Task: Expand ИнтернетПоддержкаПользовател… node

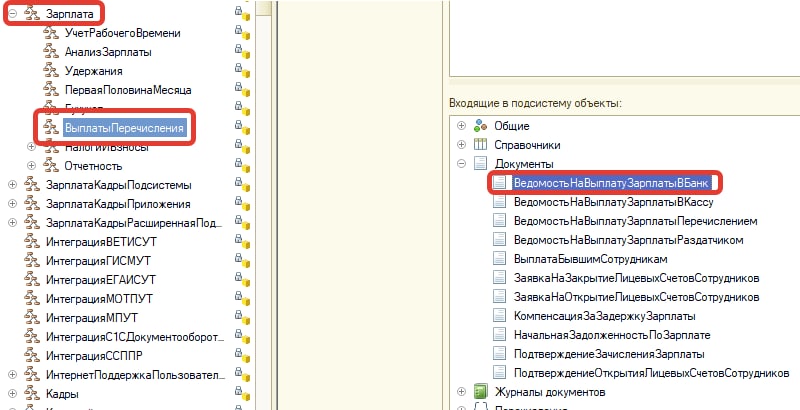Action: pos(13,375)
